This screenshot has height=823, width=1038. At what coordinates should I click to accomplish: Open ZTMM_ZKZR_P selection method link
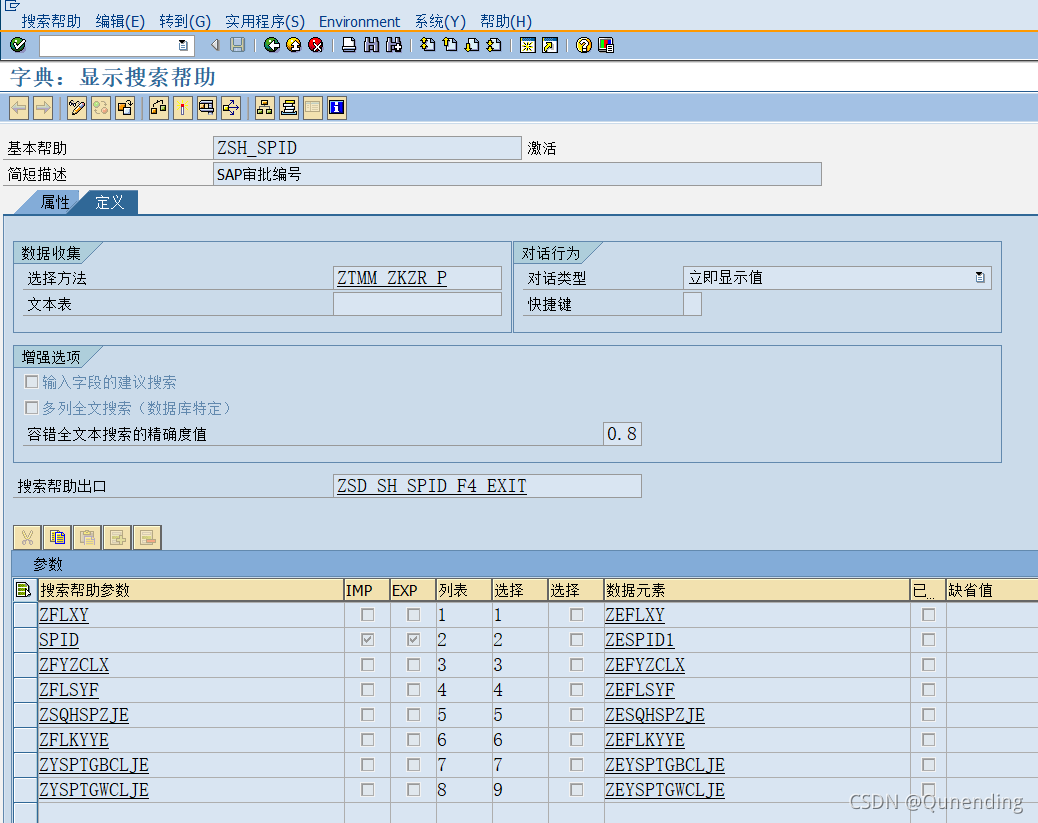(392, 278)
